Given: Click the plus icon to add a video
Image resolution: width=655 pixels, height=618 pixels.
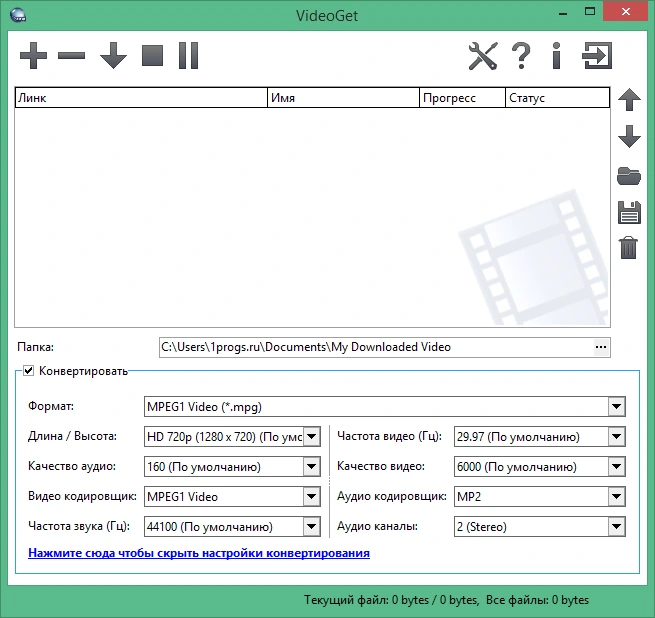Looking at the screenshot, I should pyautogui.click(x=33, y=56).
